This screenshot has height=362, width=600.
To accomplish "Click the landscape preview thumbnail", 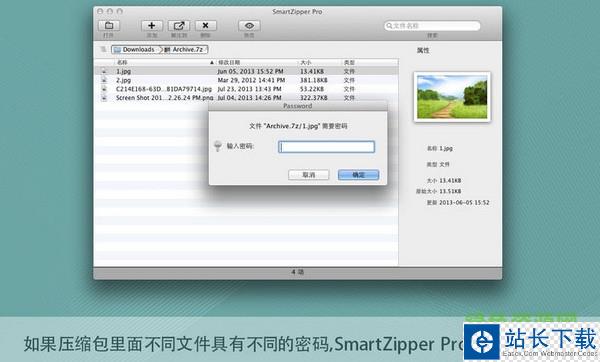I will 452,97.
